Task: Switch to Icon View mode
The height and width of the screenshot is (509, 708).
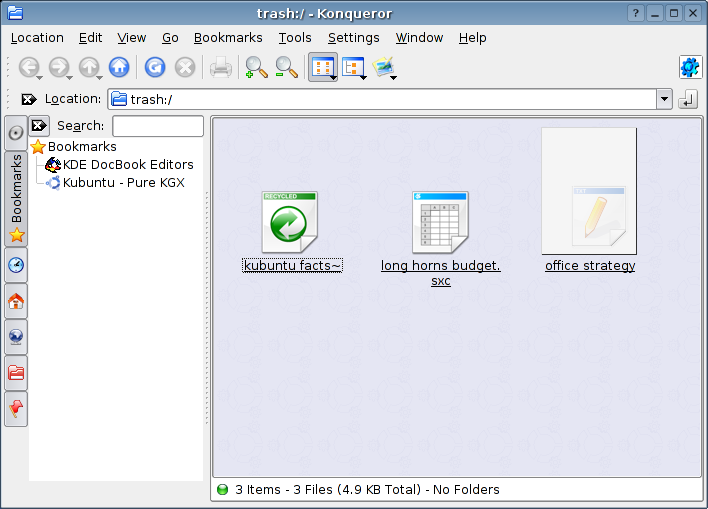Action: [x=321, y=67]
